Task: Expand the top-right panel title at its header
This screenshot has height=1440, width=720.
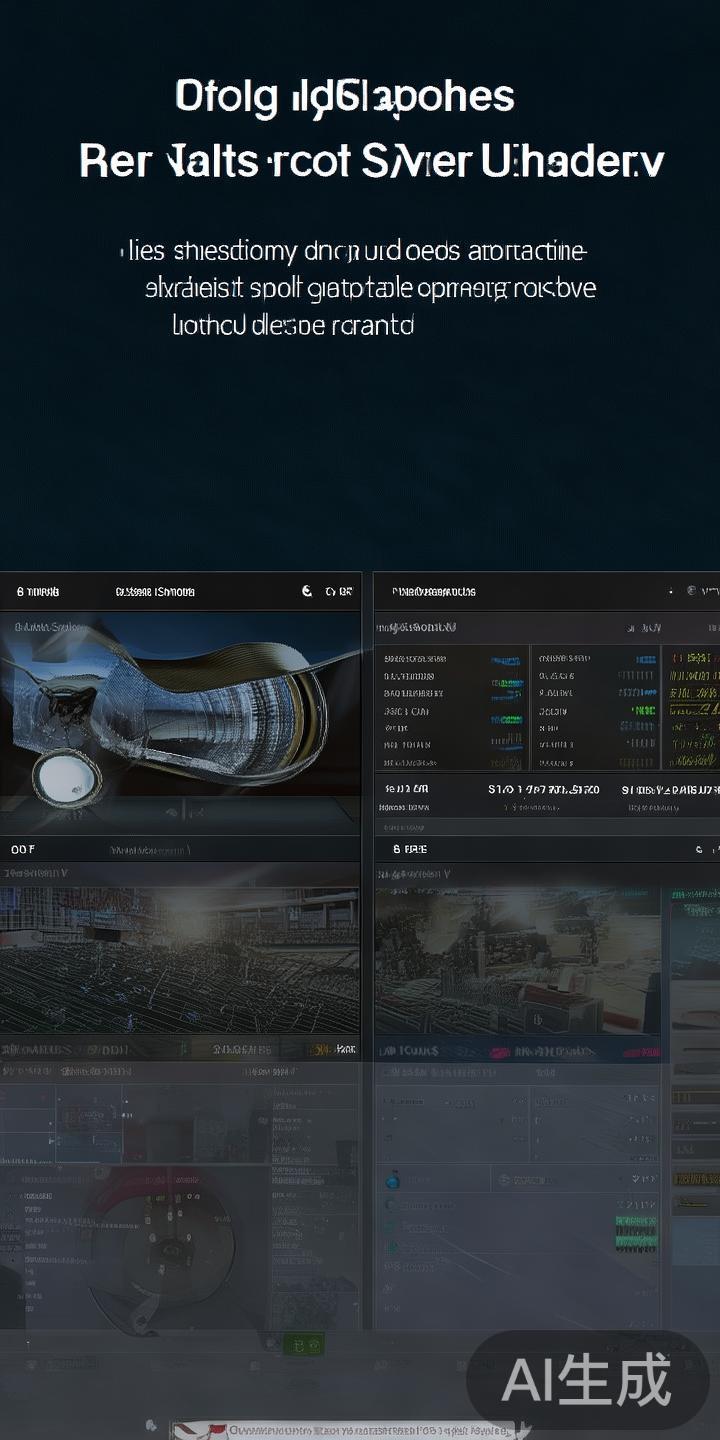Action: 434,592
